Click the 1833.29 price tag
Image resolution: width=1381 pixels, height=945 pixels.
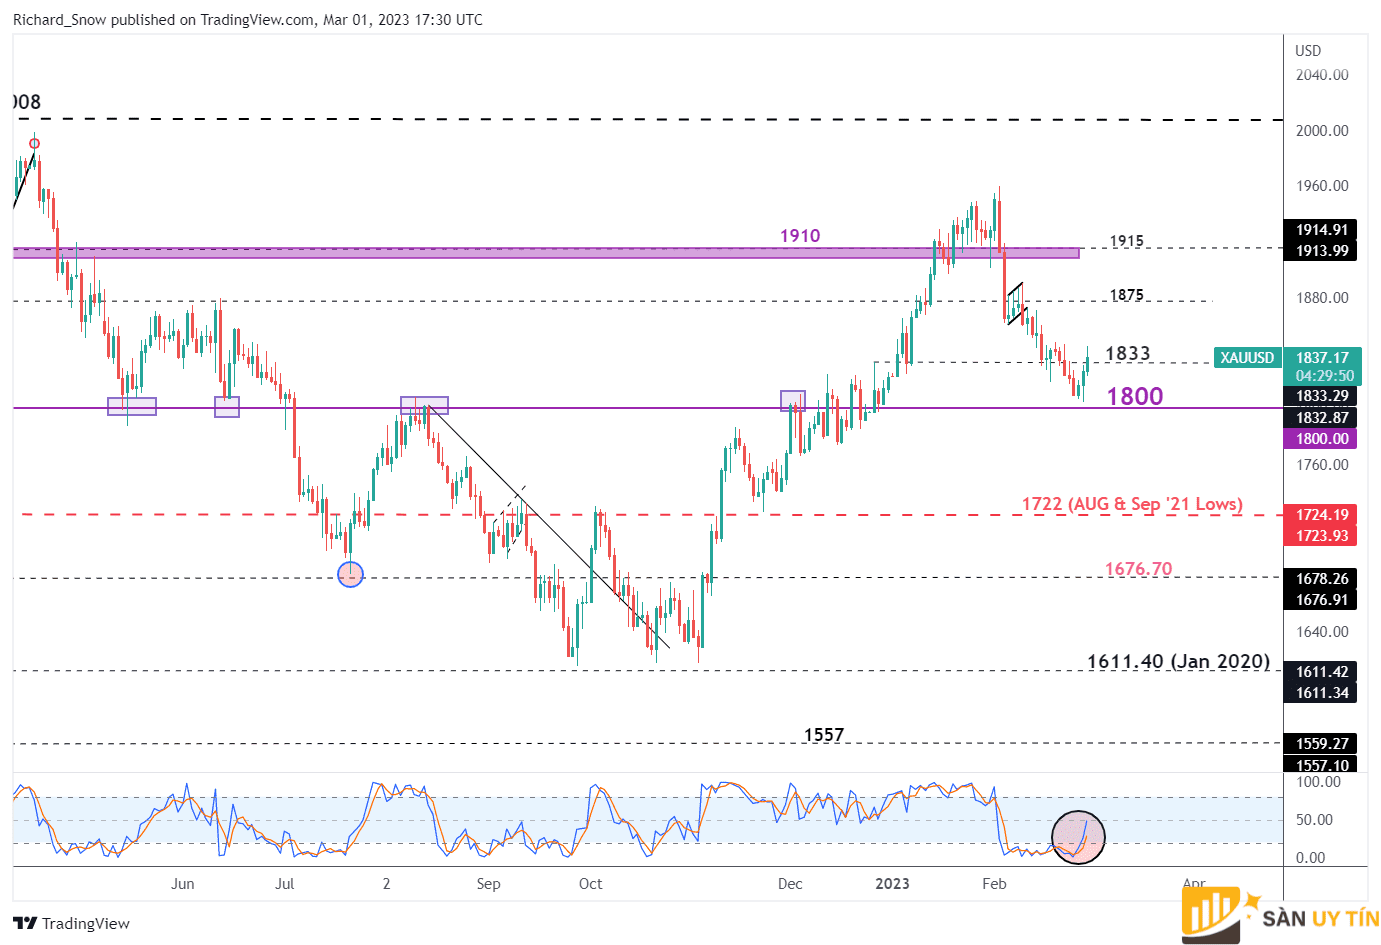(x=1322, y=396)
